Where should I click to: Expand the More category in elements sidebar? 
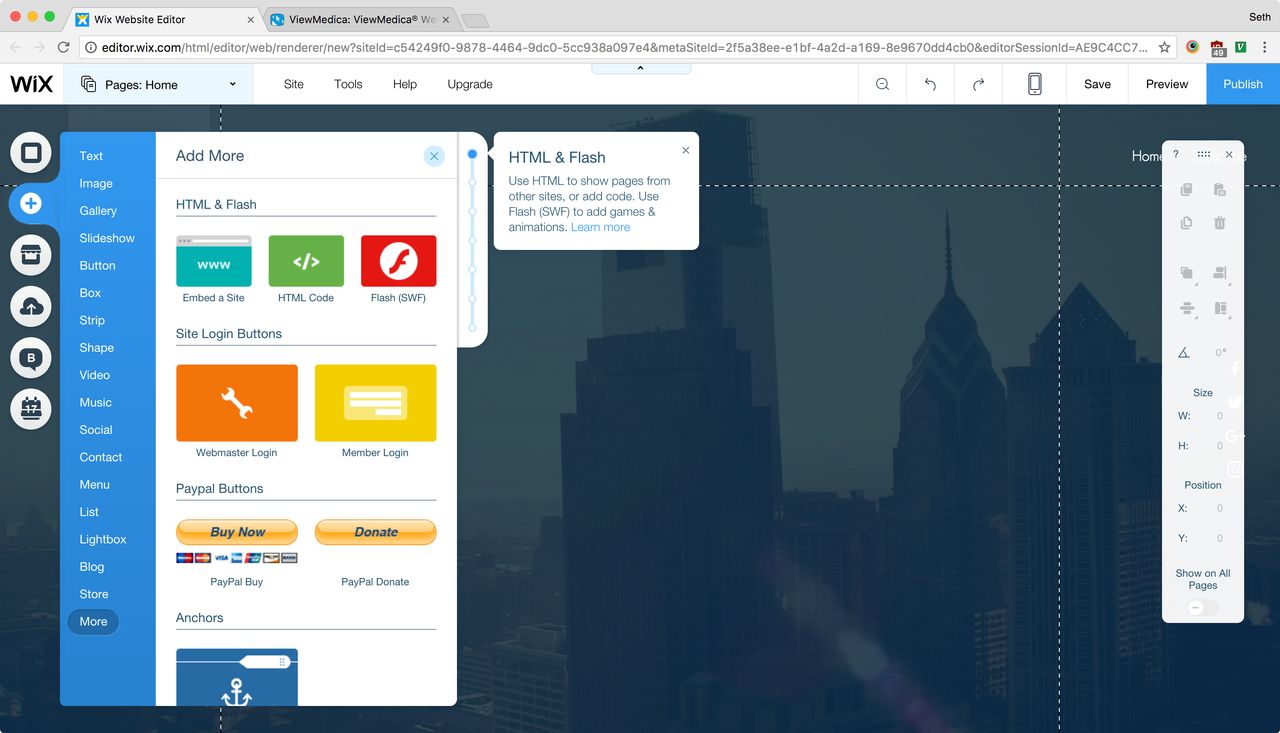click(92, 621)
